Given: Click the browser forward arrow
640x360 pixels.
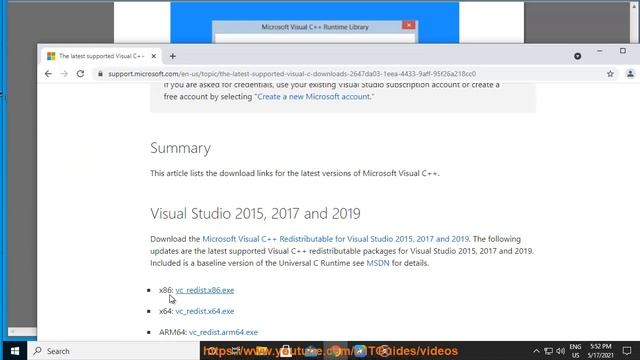Looking at the screenshot, I should (x=64, y=74).
